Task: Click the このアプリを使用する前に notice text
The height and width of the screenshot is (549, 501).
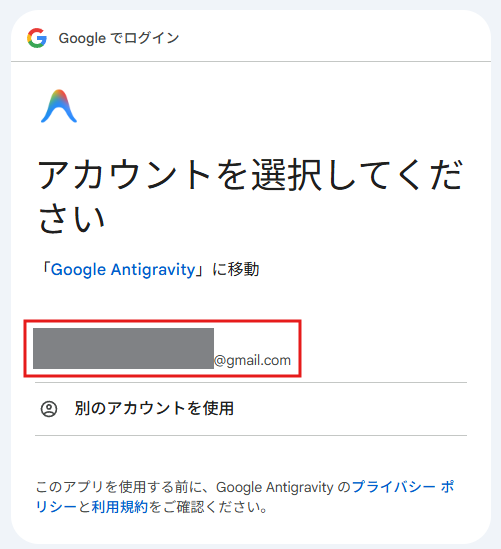Action: (x=123, y=487)
